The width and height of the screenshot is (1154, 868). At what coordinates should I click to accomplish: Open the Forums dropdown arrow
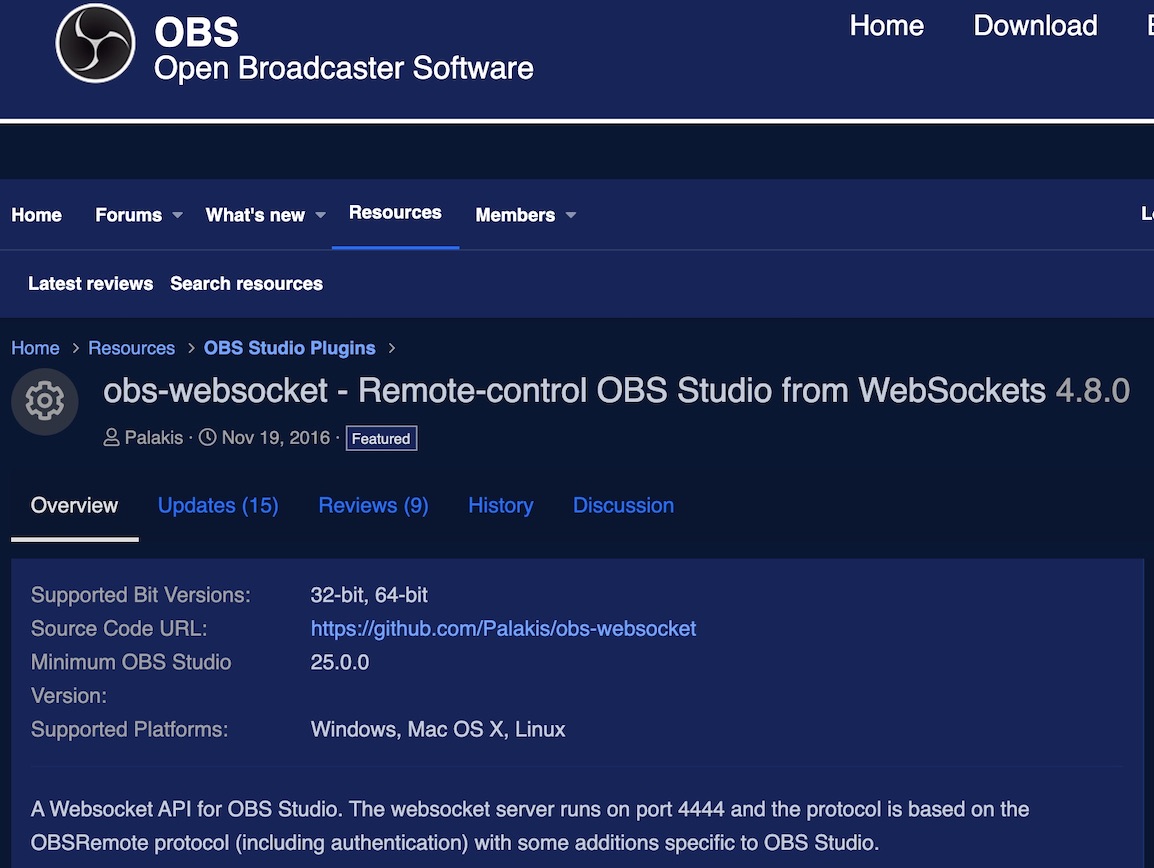(176, 216)
